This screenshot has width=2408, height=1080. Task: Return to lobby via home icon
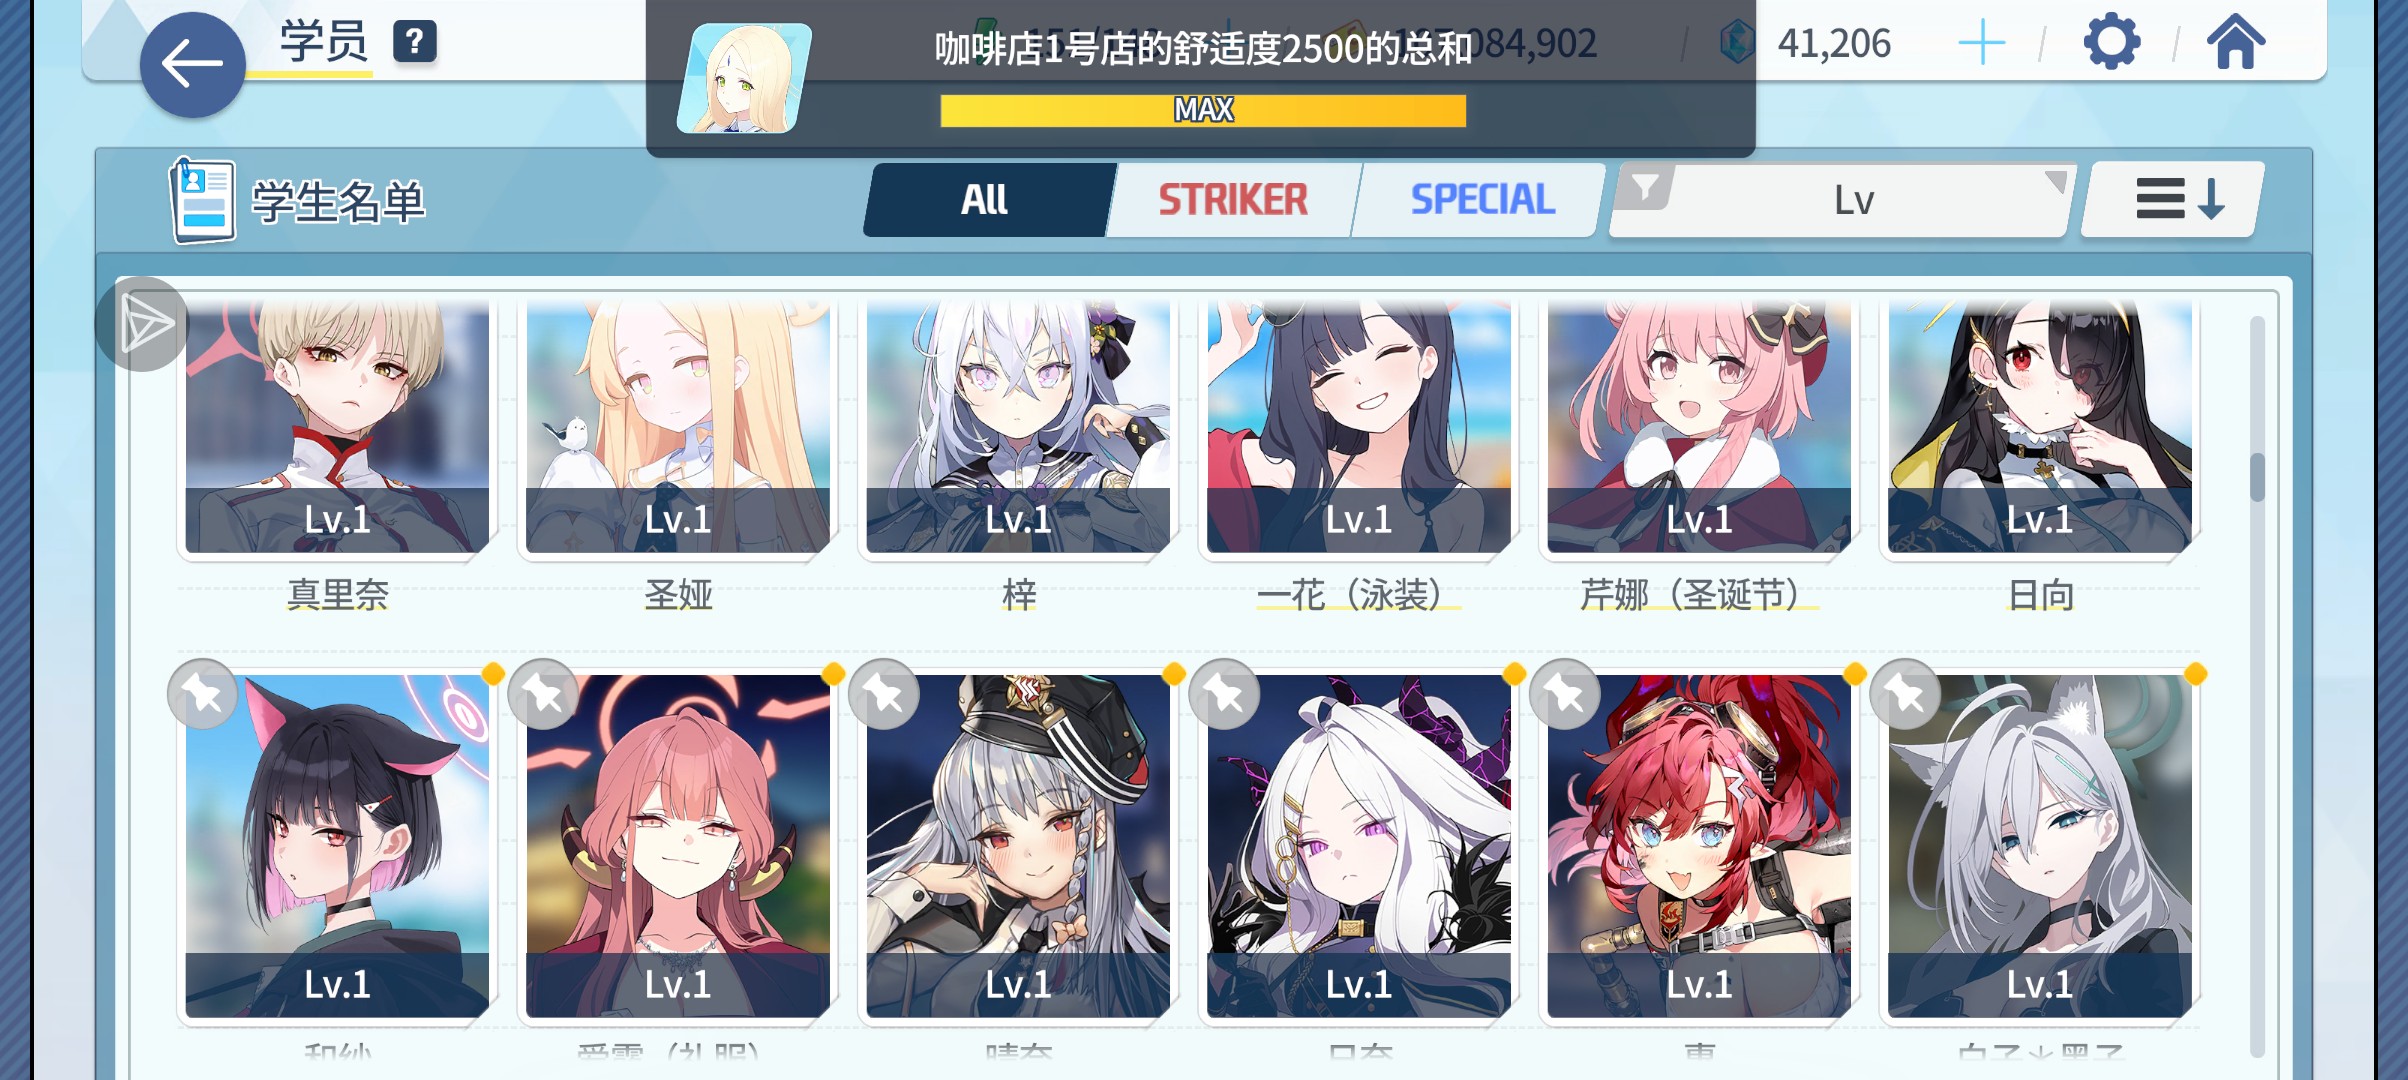pos(2236,43)
